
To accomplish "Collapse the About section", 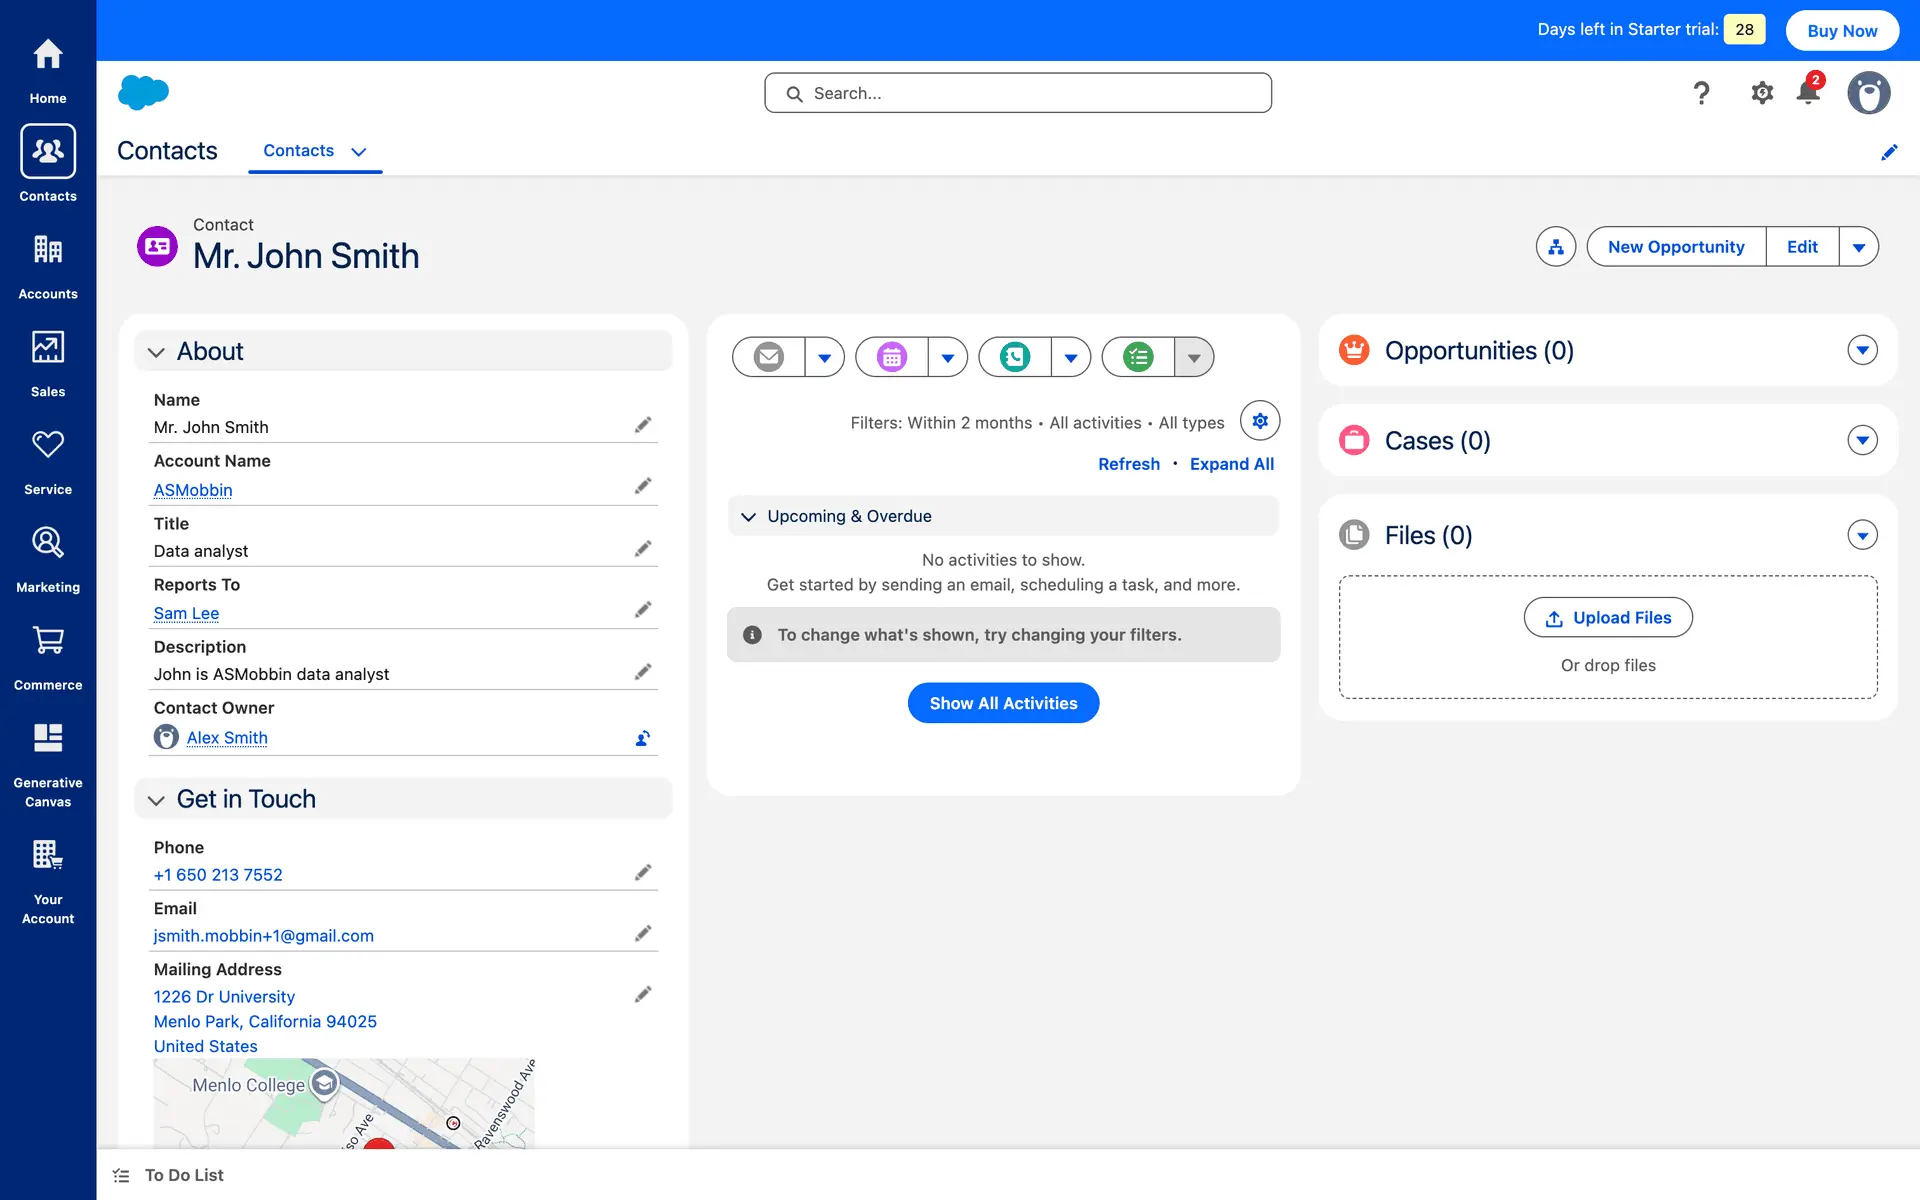I will click(156, 352).
